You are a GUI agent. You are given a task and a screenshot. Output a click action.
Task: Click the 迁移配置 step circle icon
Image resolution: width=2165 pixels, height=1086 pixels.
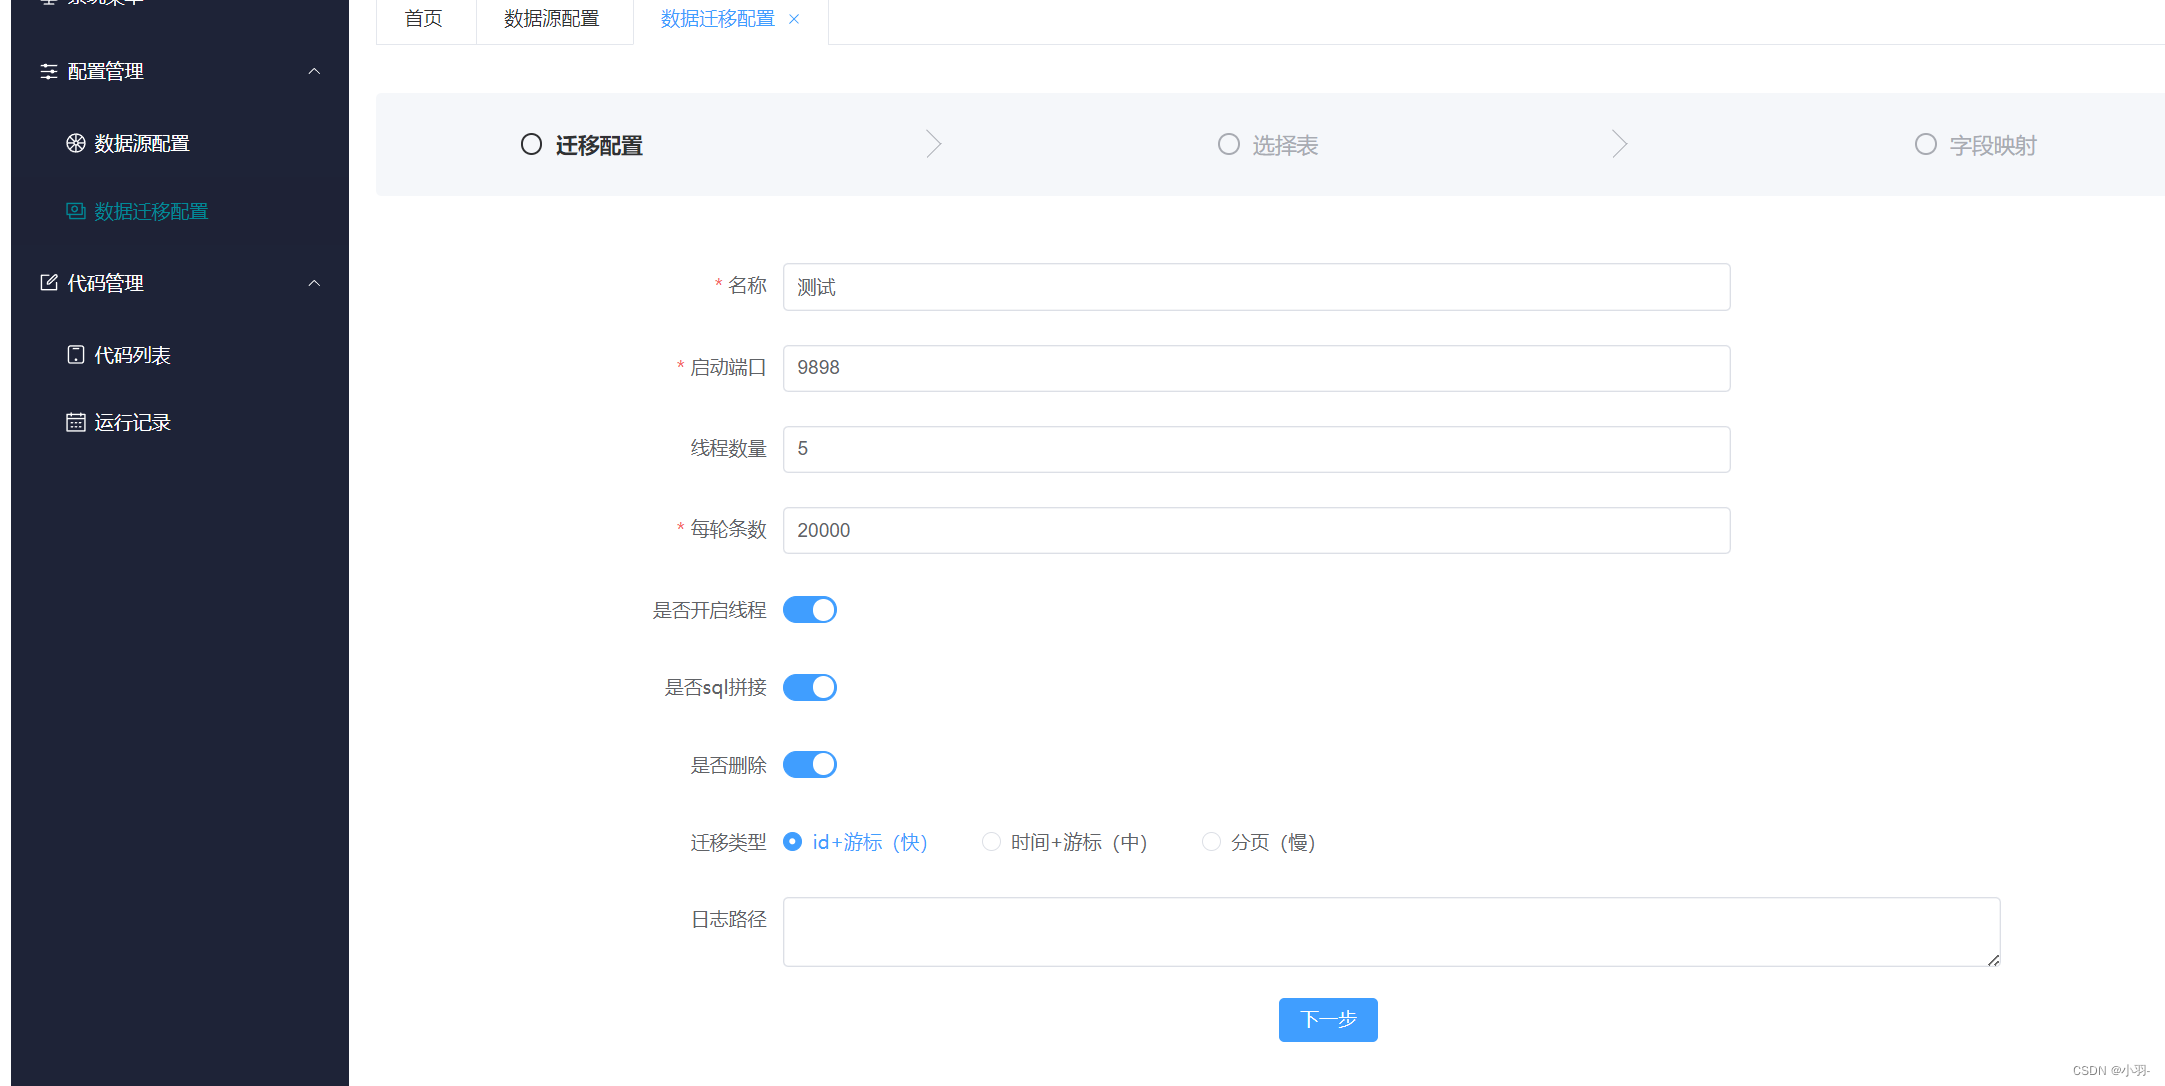[531, 144]
